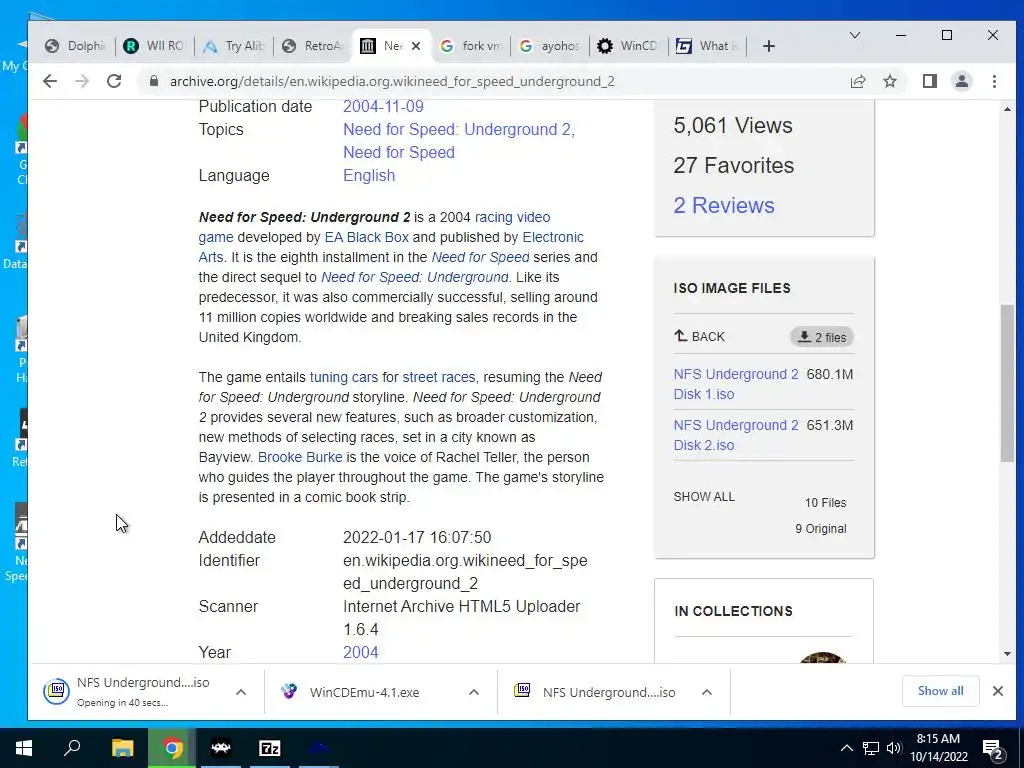View site information via the padlock icon

point(154,81)
